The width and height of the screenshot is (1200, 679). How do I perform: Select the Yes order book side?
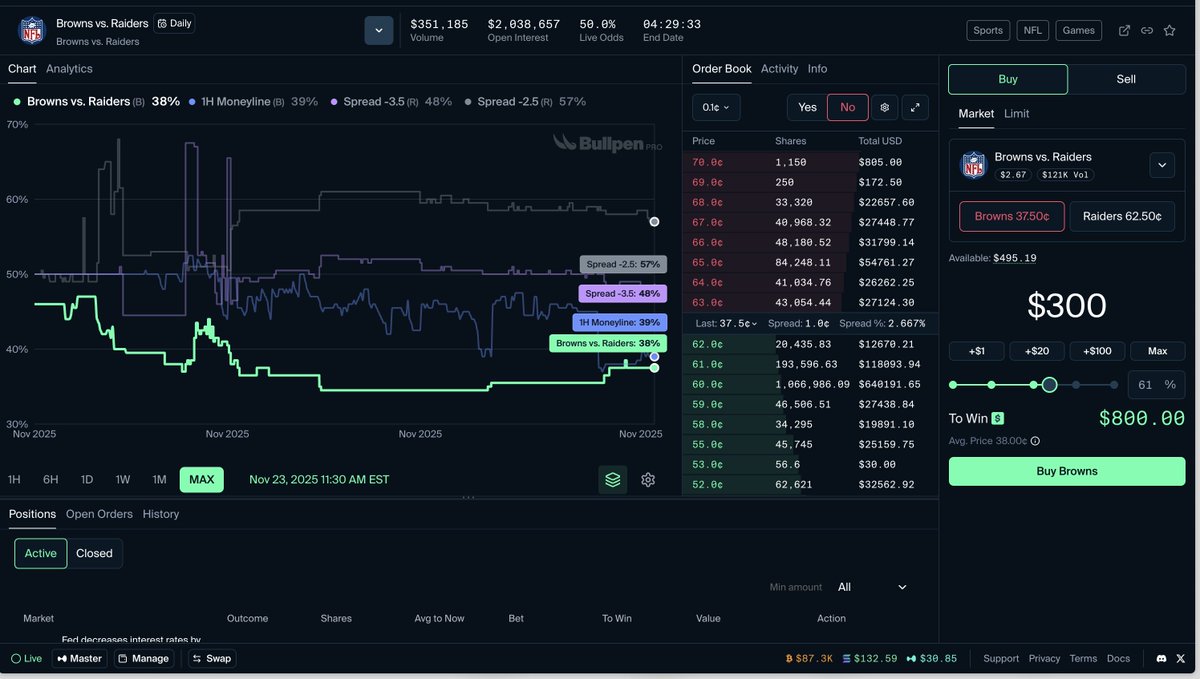pyautogui.click(x=807, y=107)
